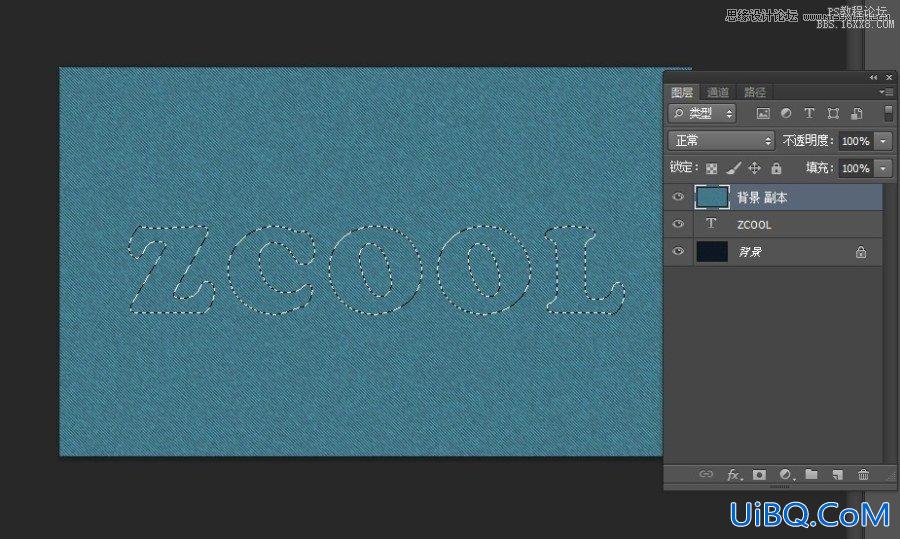Filter layers by adjustment layer icon
The height and width of the screenshot is (539, 900).
click(x=786, y=114)
